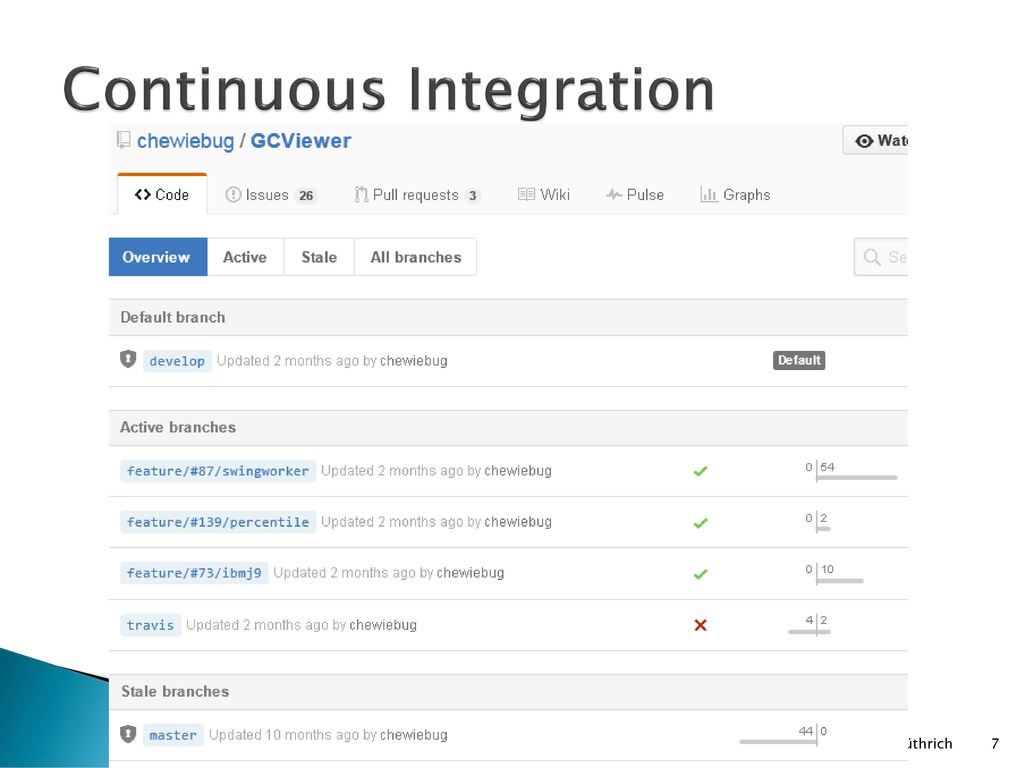
Task: Click the Issues count badge 26
Action: [306, 195]
